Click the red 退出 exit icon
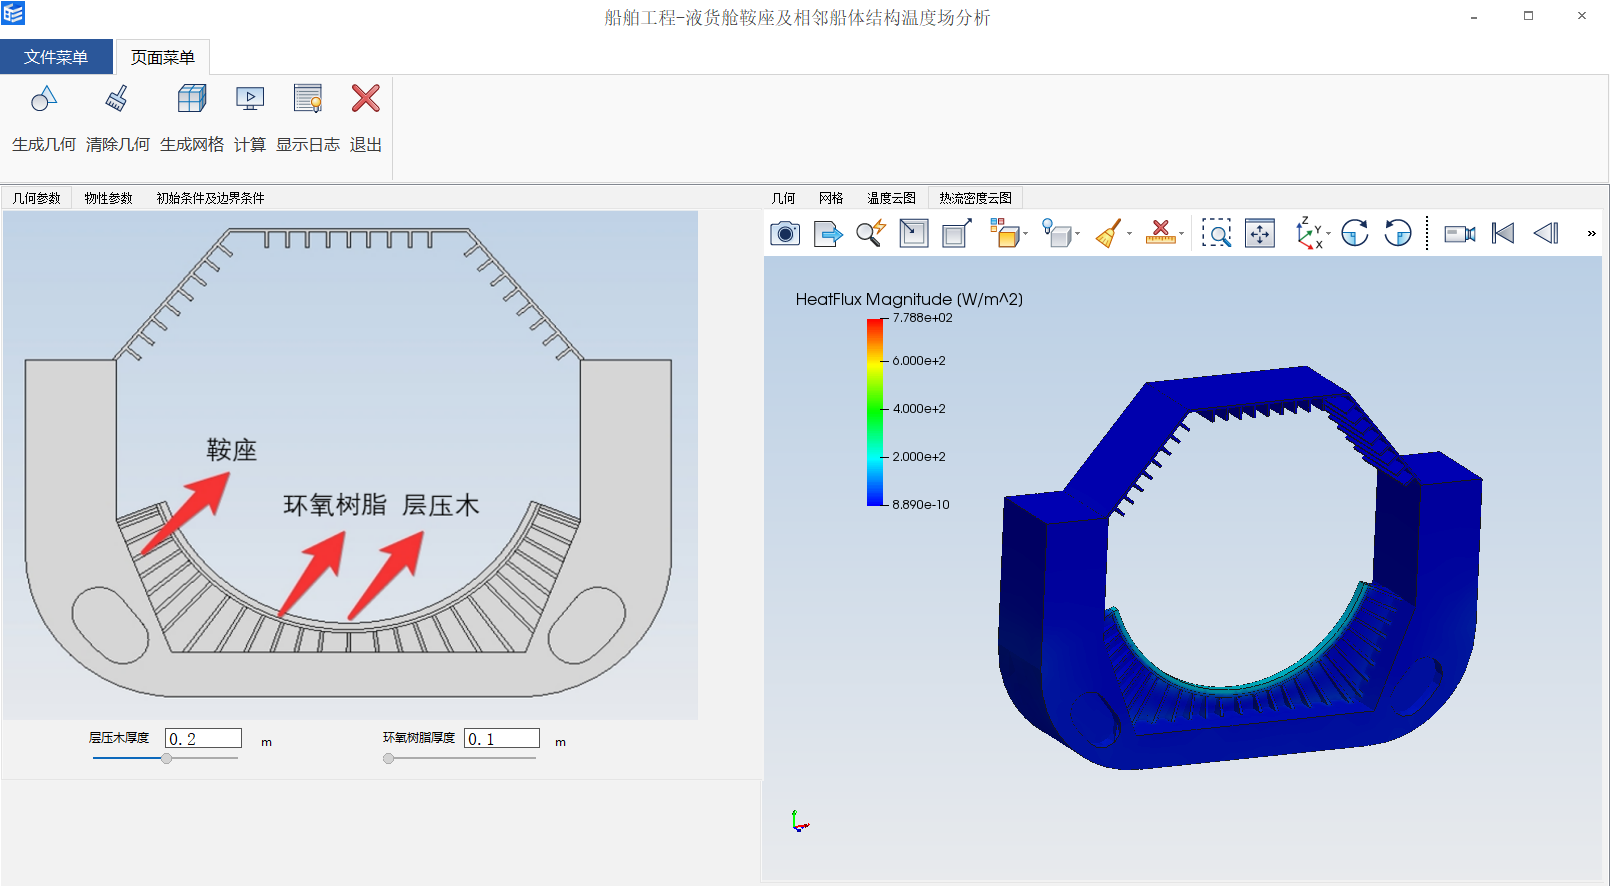 (x=366, y=98)
